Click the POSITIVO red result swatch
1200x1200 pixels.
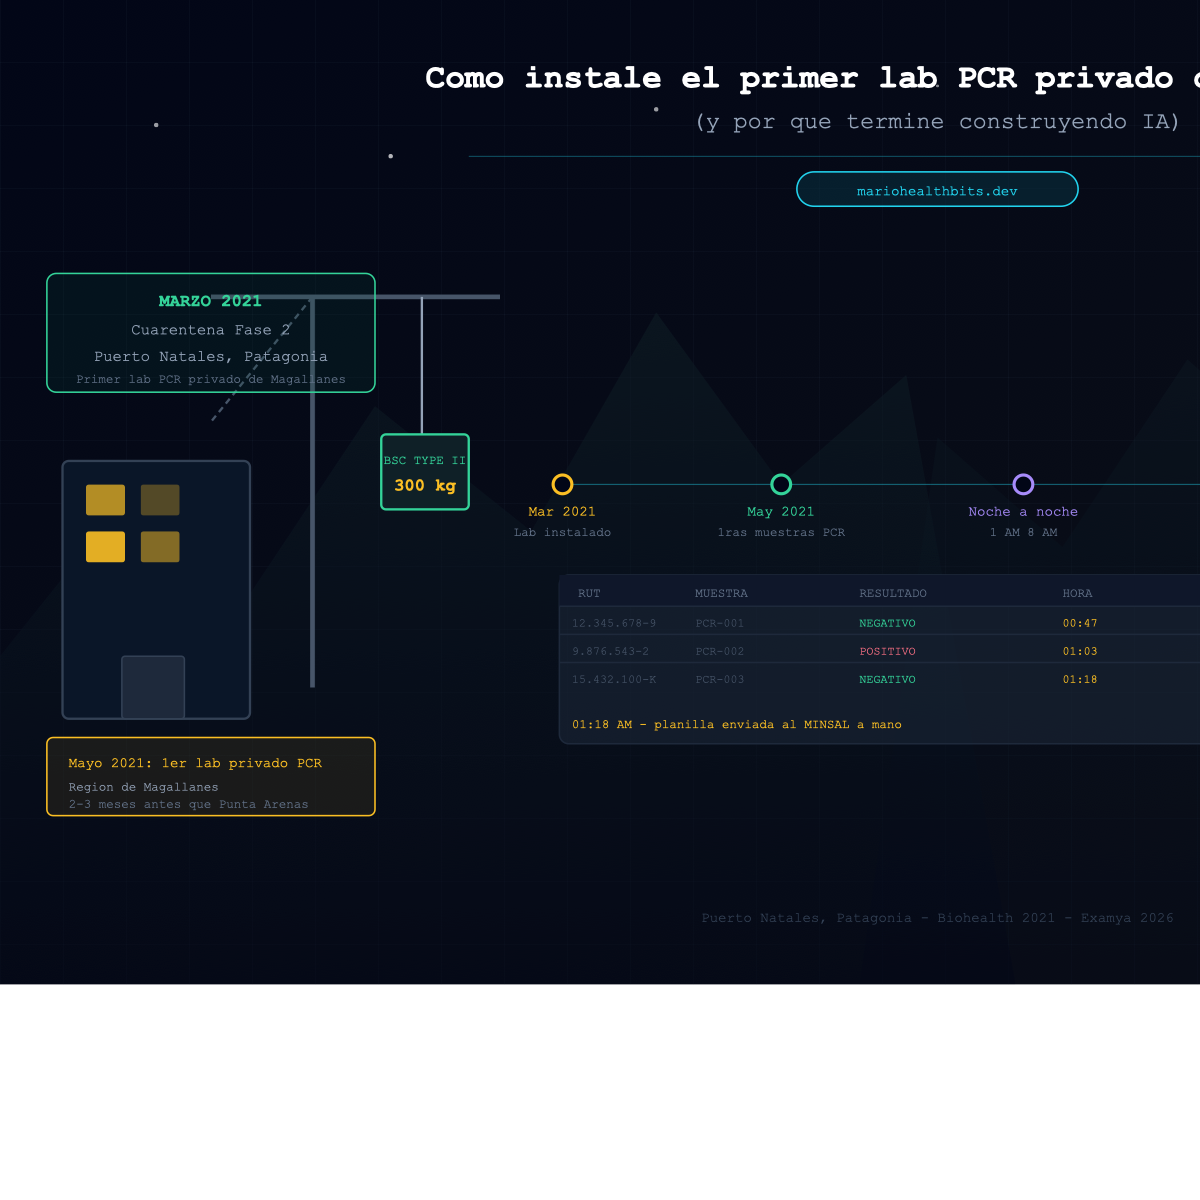coord(886,651)
